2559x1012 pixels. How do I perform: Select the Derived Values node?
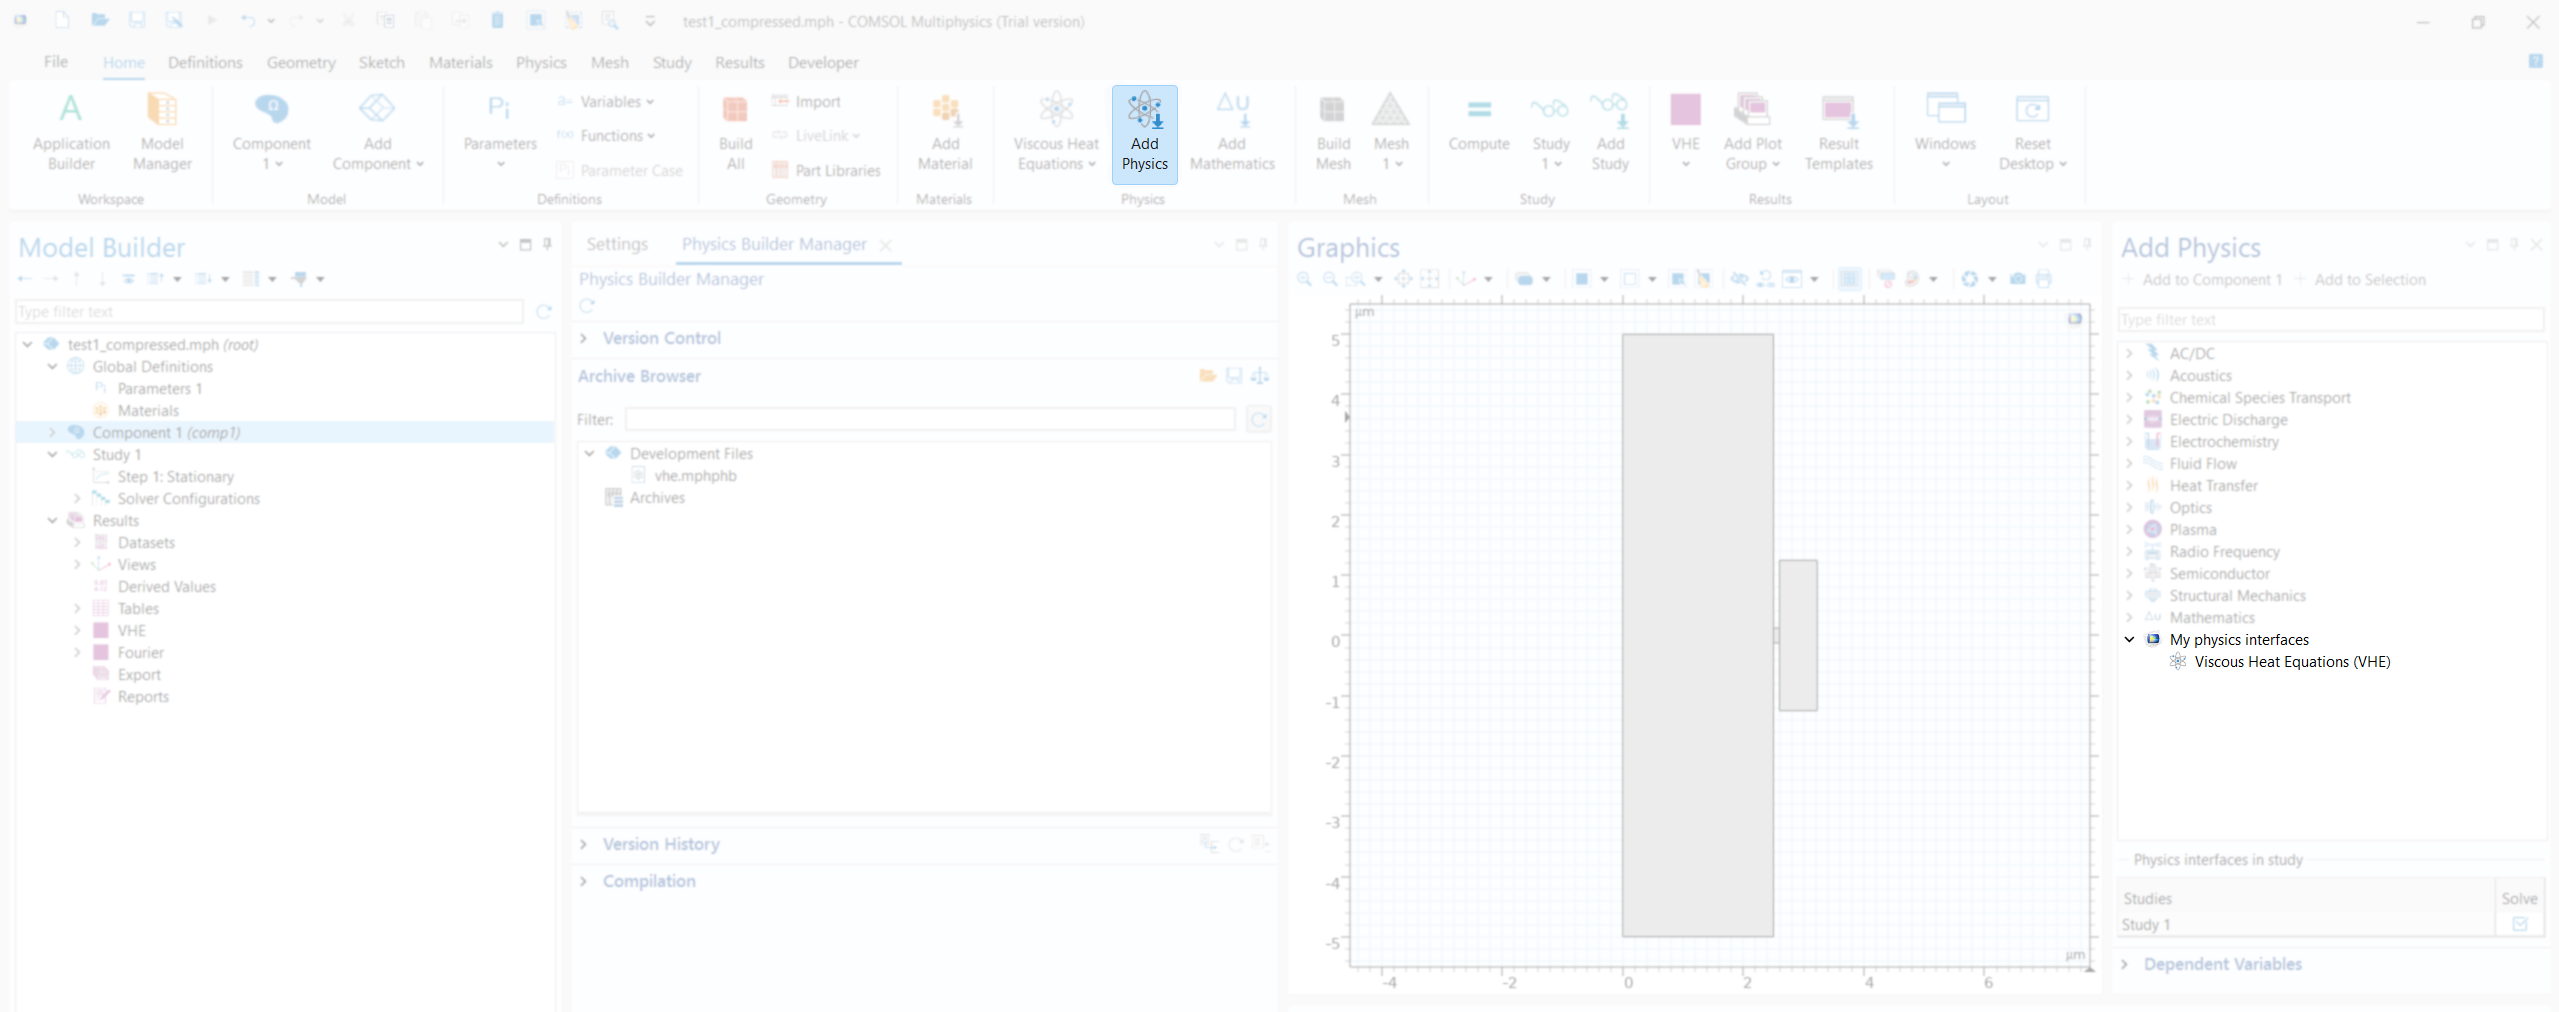point(167,587)
